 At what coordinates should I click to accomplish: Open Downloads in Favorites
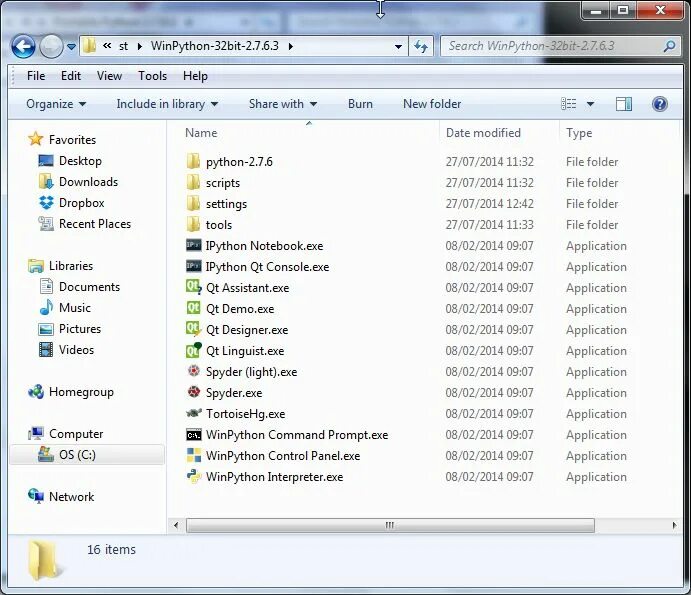click(x=89, y=182)
